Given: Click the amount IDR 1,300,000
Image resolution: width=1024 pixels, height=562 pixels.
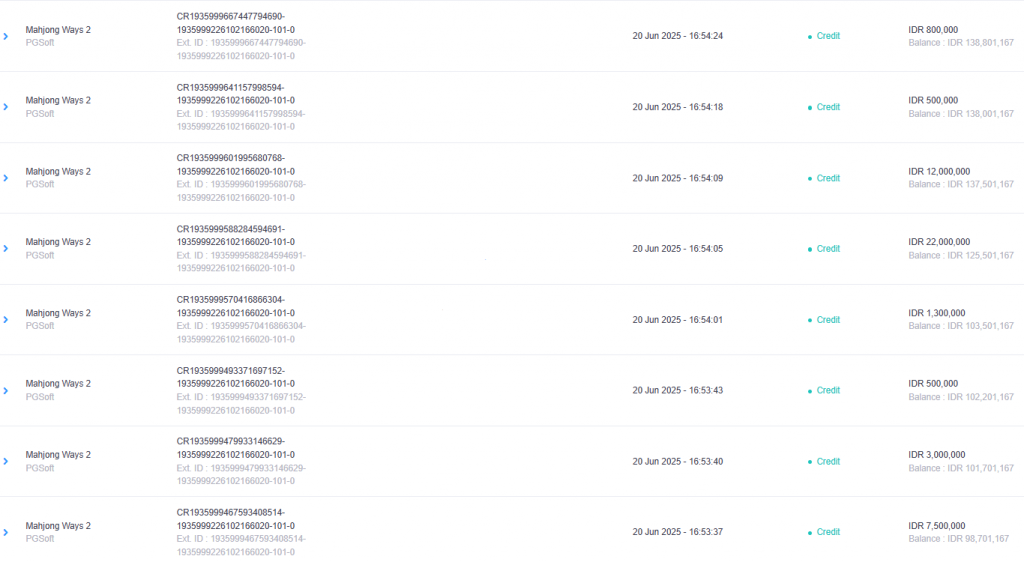Looking at the screenshot, I should tap(936, 313).
